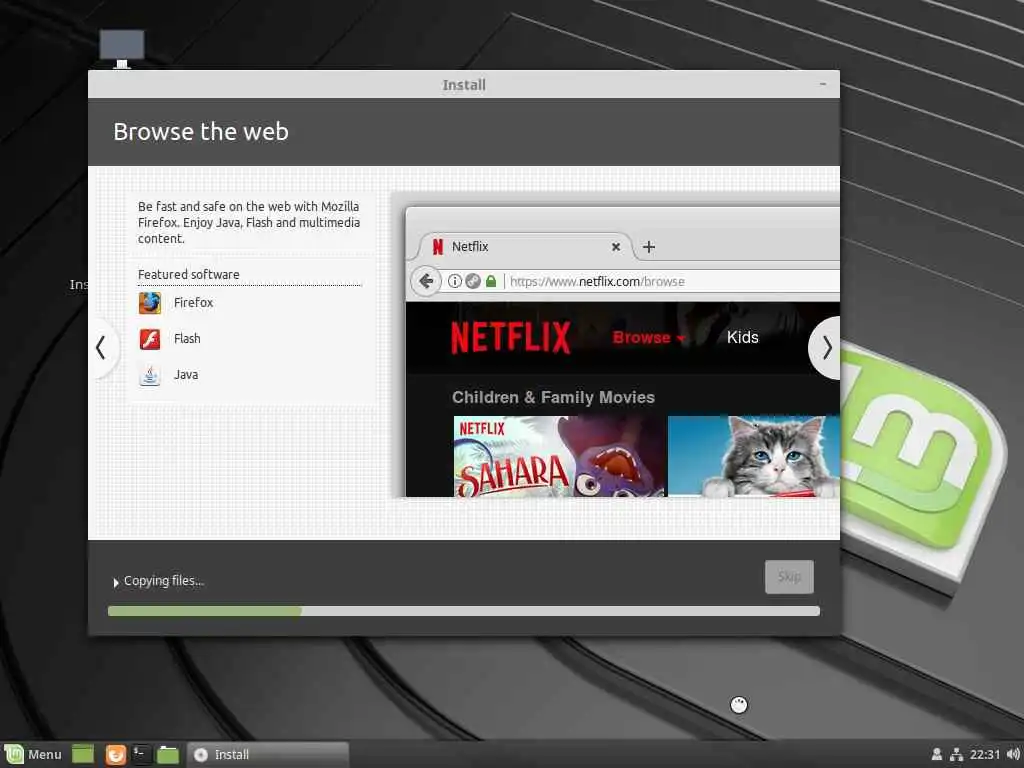Open the file manager folder in taskbar

point(168,754)
